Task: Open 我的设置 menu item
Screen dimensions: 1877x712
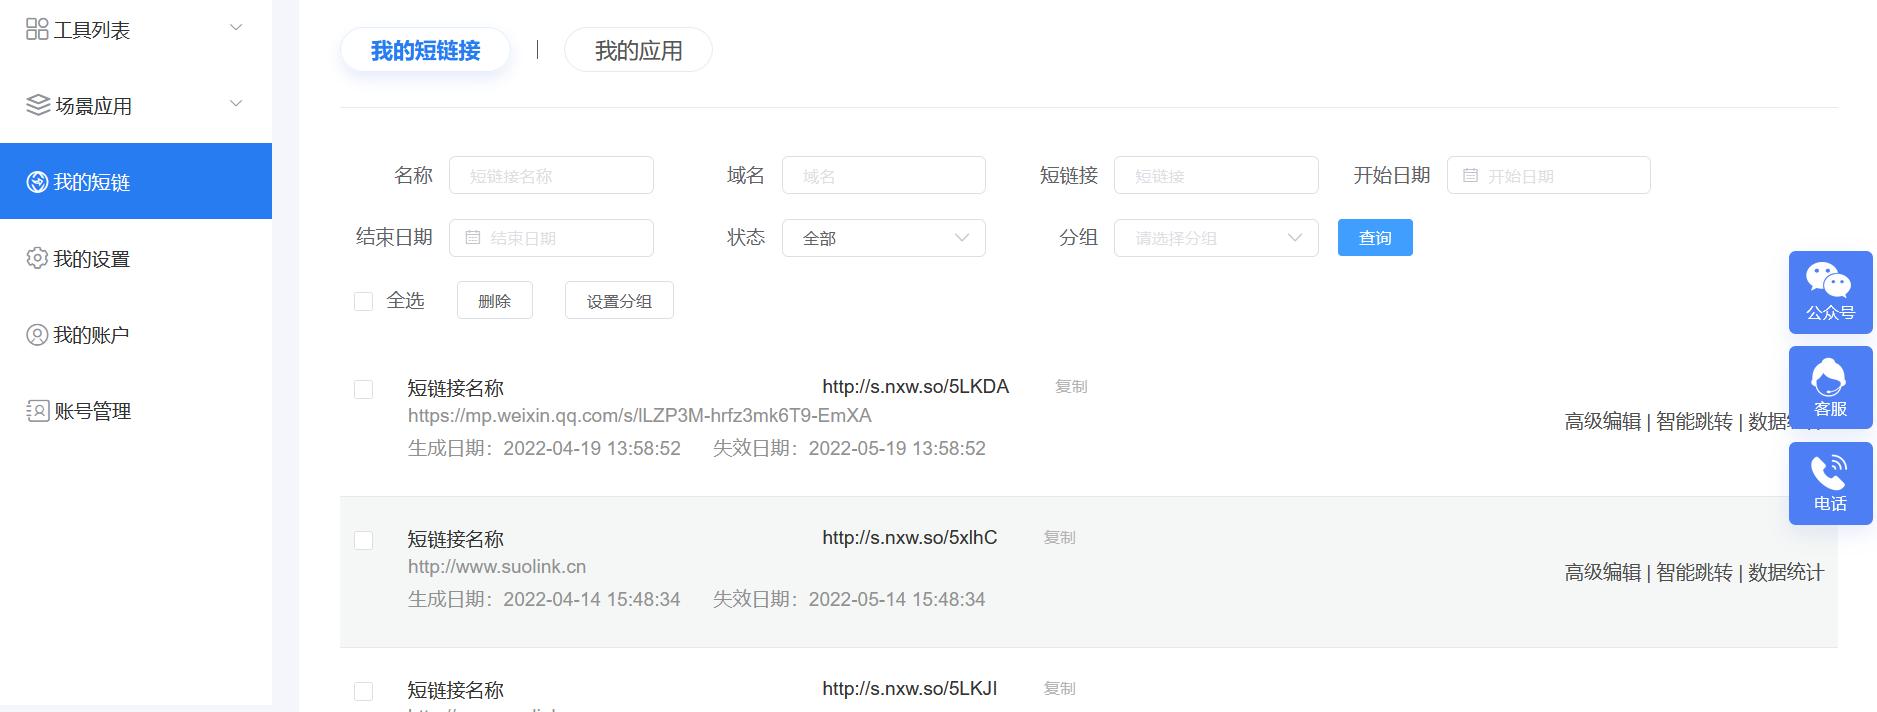Action: (136, 258)
